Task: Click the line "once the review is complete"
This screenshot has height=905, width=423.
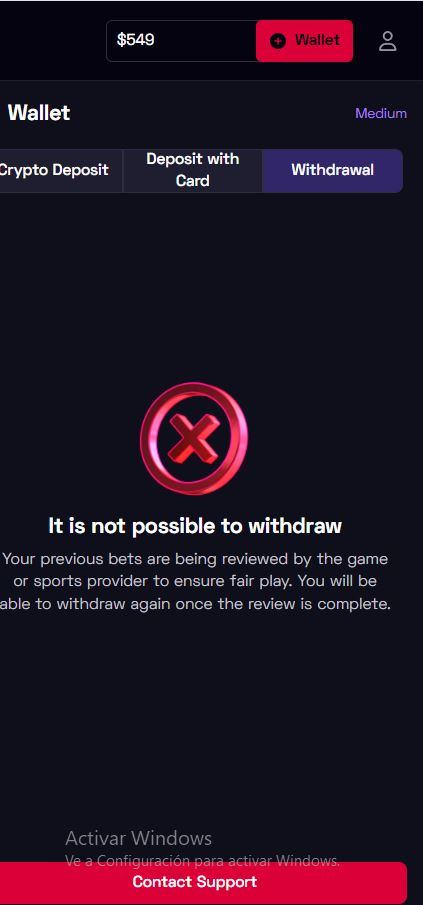Action: (x=196, y=604)
